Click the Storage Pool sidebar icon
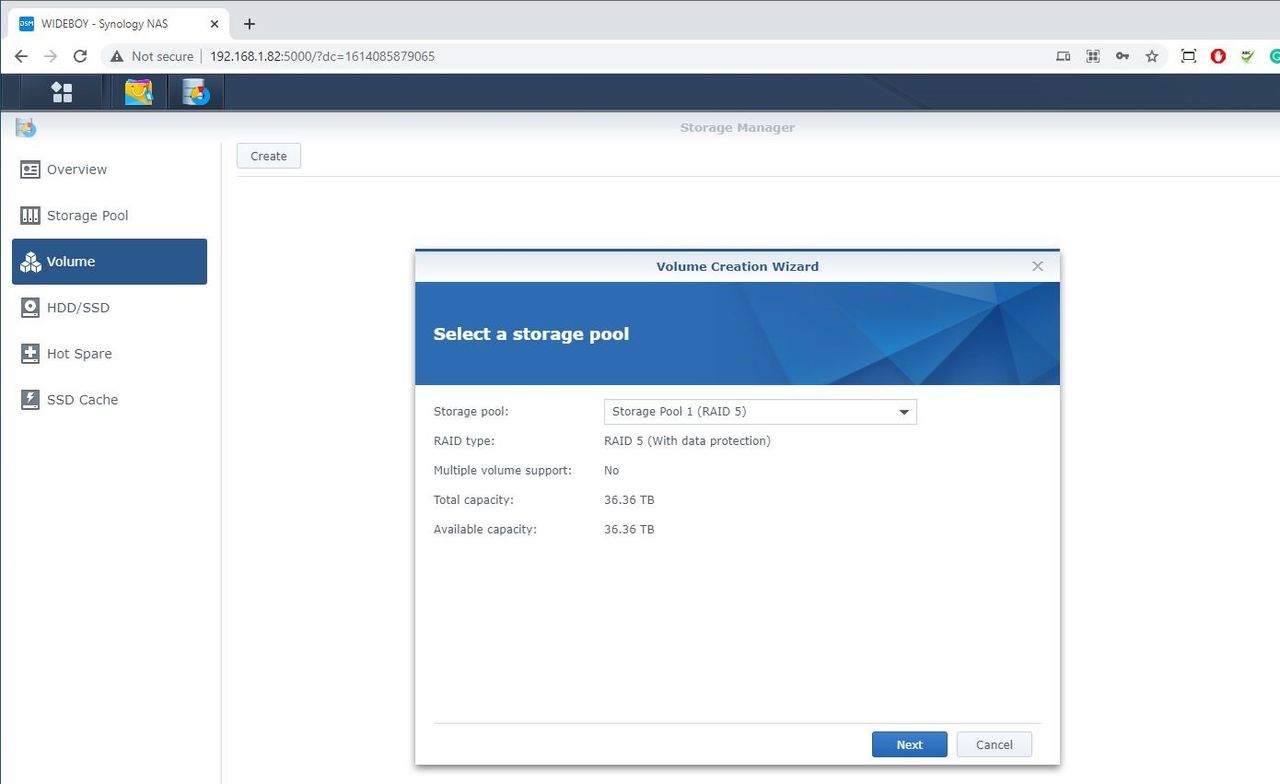 (30, 215)
